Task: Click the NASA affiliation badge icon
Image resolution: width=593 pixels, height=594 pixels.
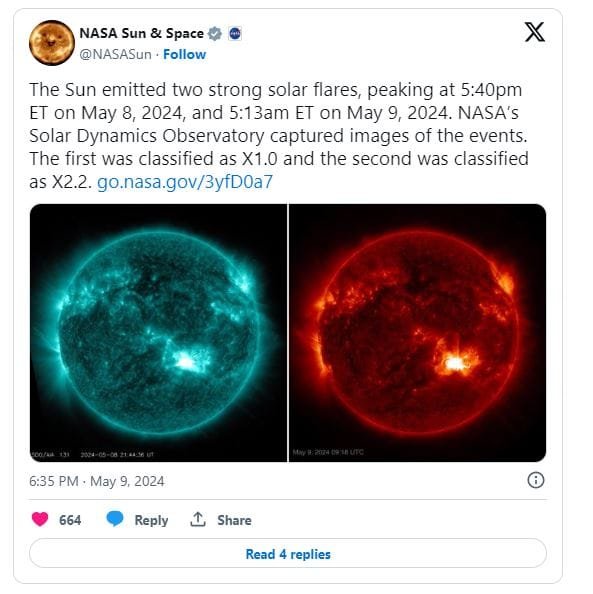Action: coord(235,34)
